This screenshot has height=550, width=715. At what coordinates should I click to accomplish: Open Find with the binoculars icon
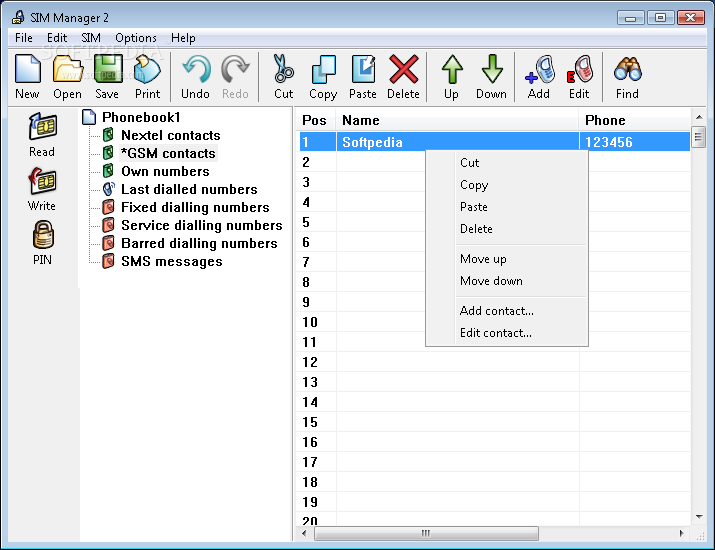click(x=627, y=69)
